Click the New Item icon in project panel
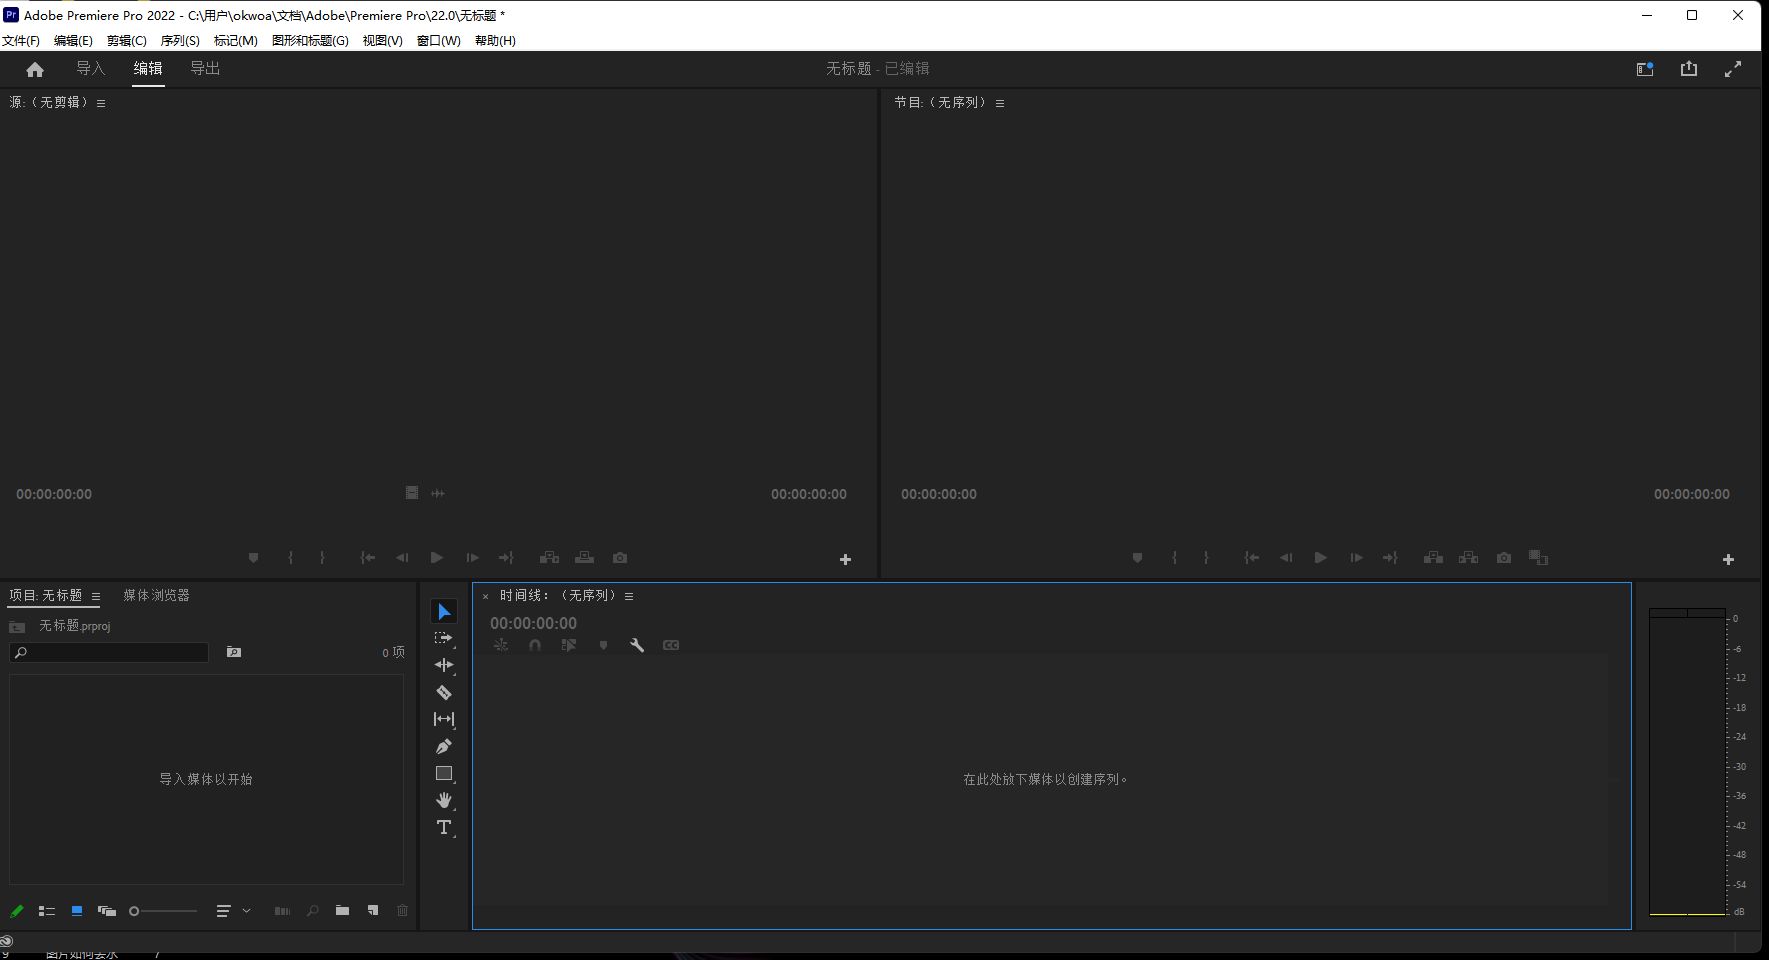The height and width of the screenshot is (960, 1769). point(373,911)
